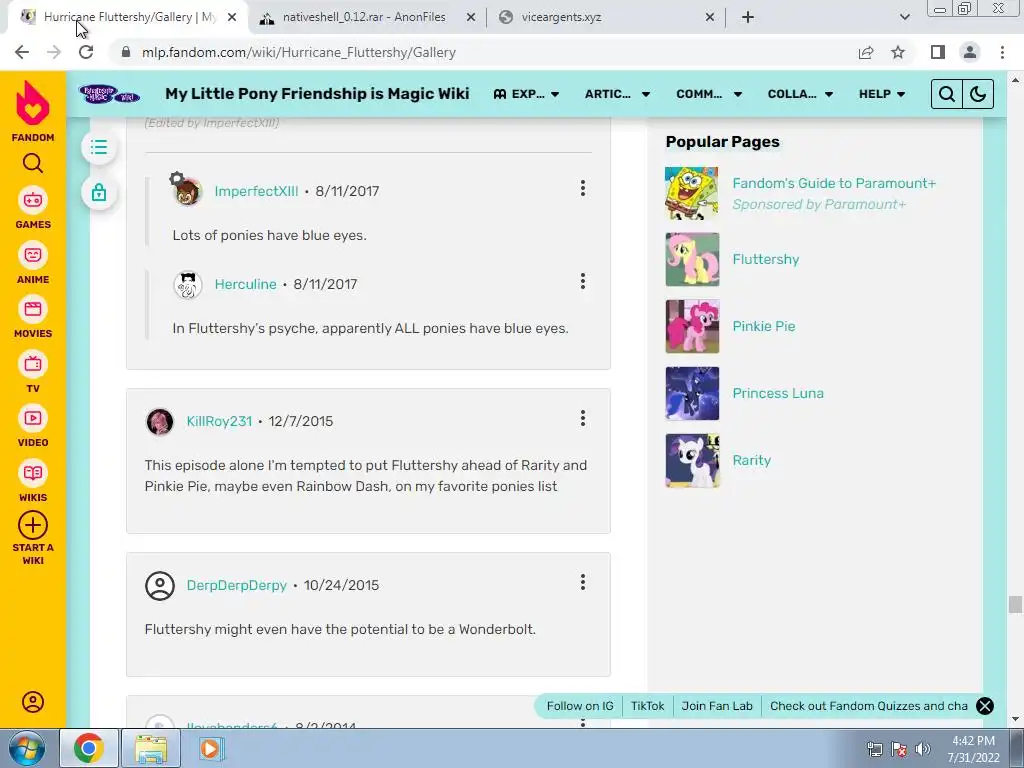
Task: Open the wiki search magnifier button
Action: 947,94
